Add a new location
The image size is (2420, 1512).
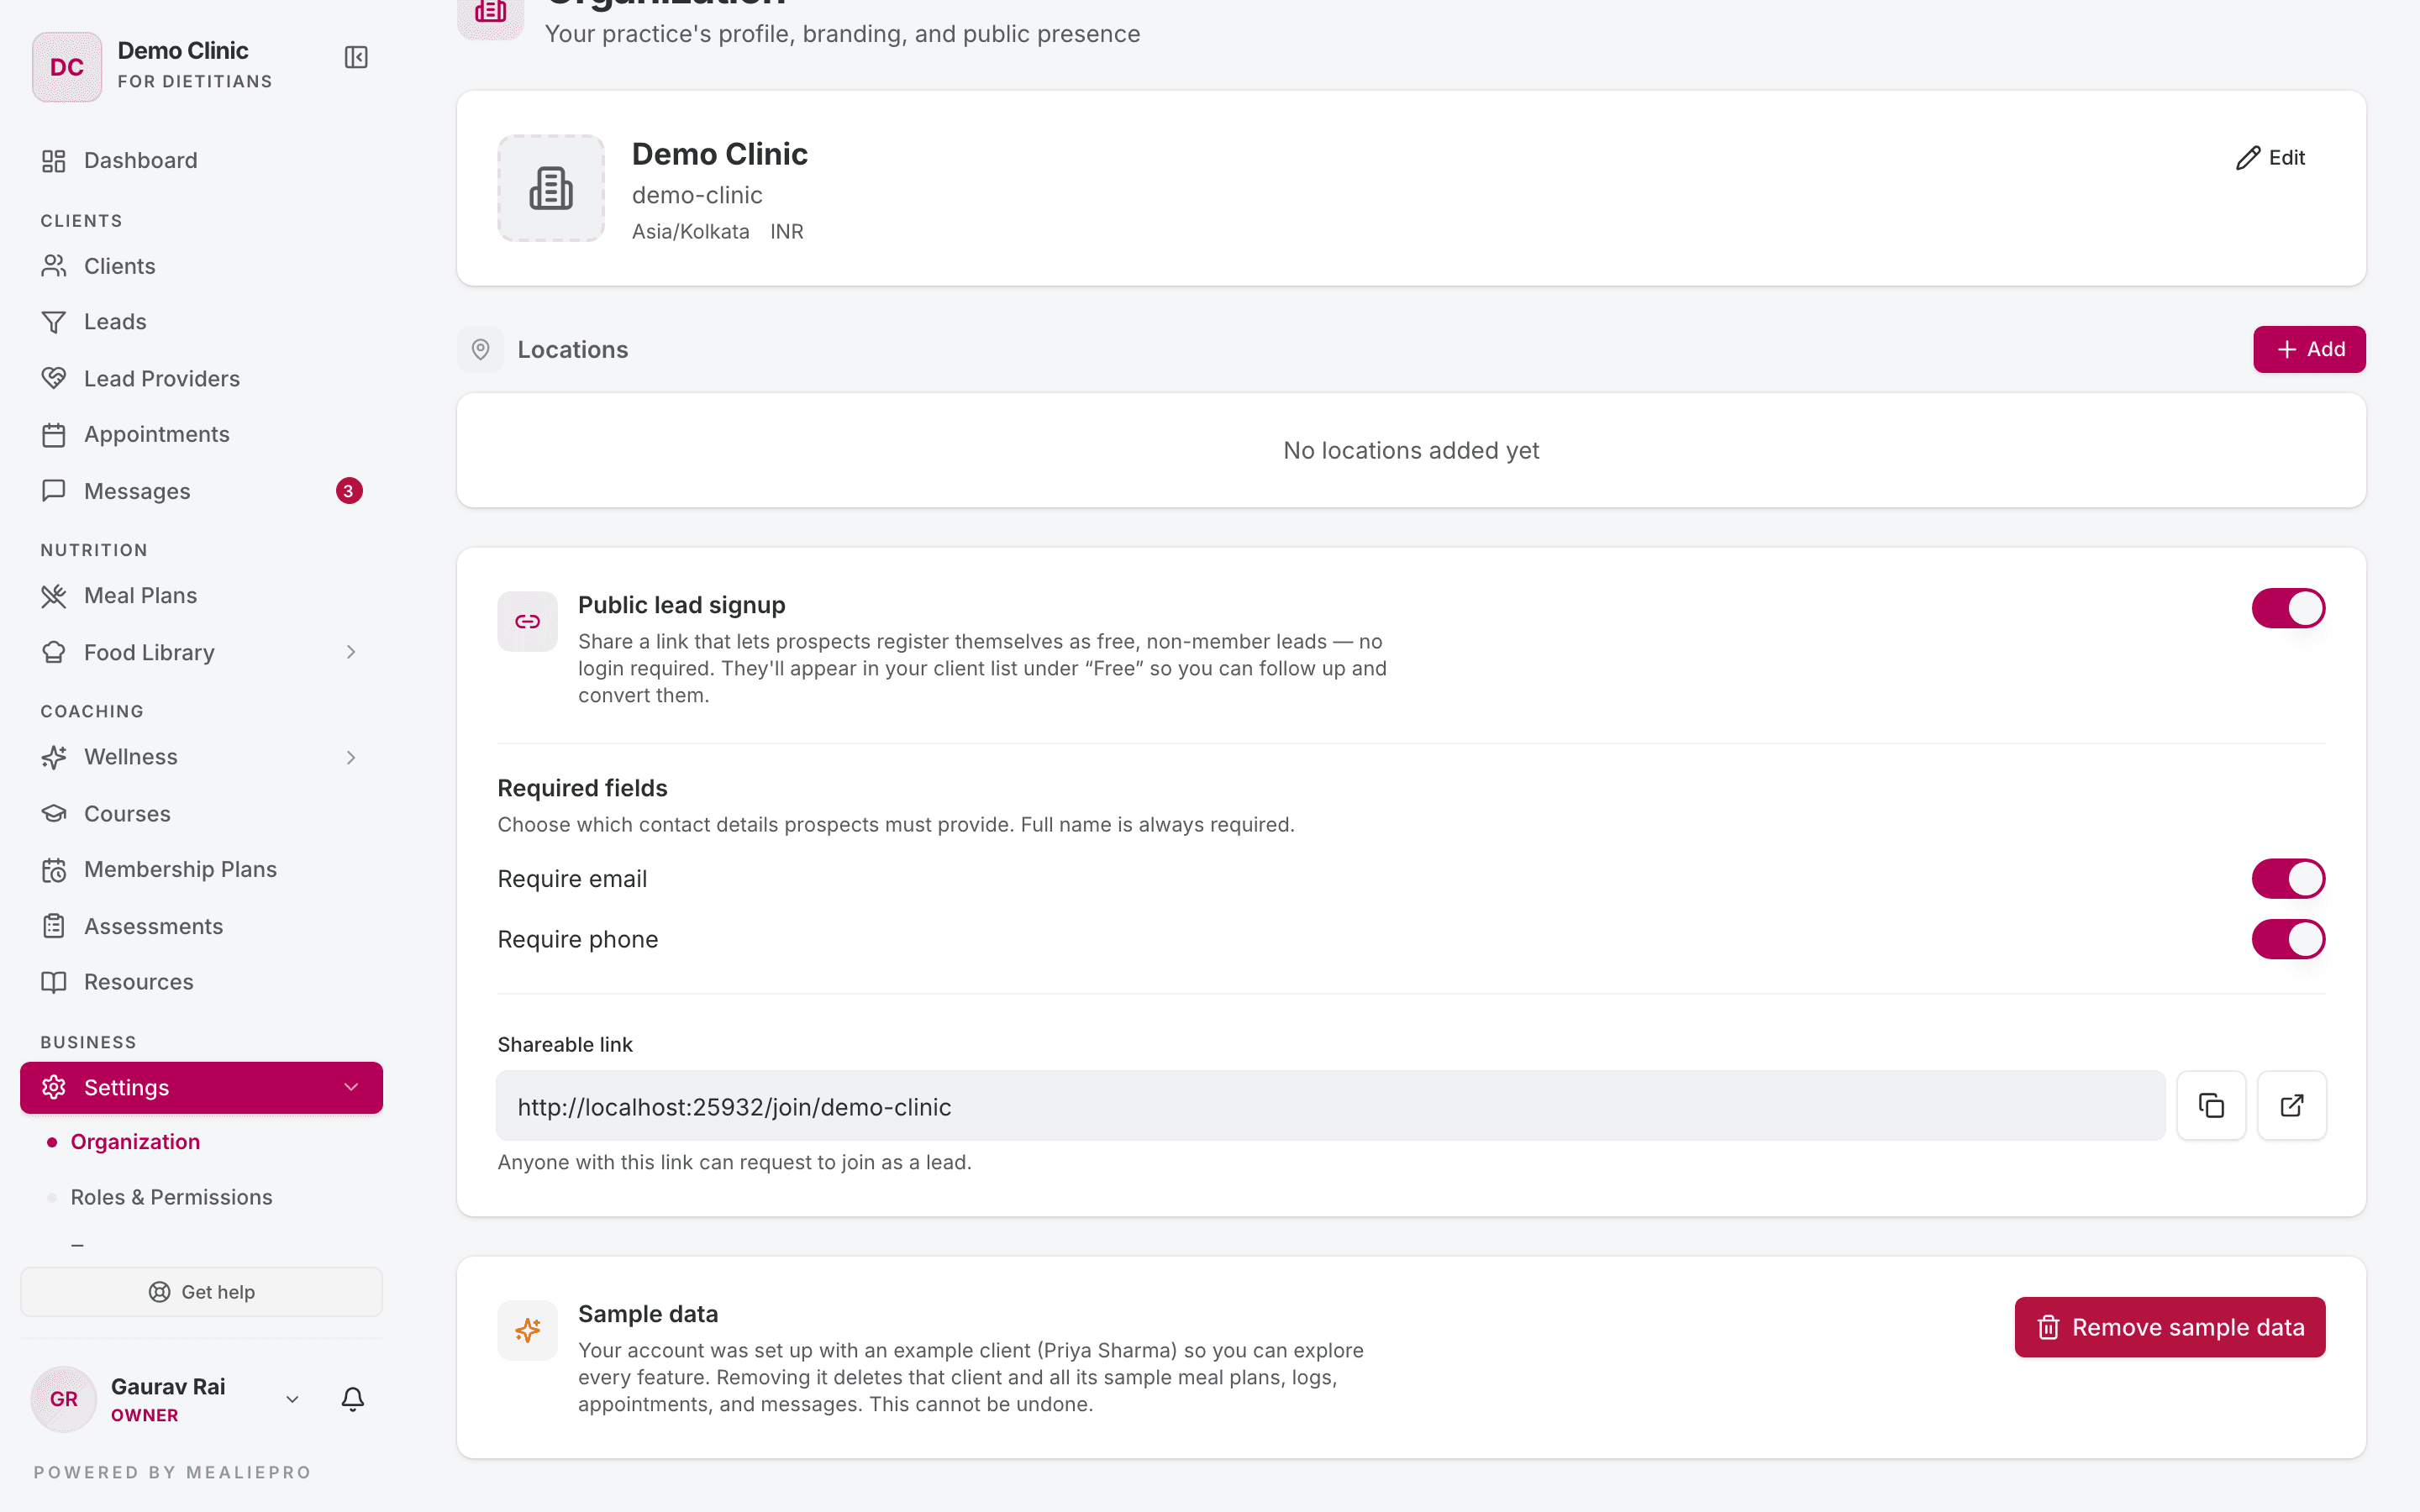coord(2309,349)
